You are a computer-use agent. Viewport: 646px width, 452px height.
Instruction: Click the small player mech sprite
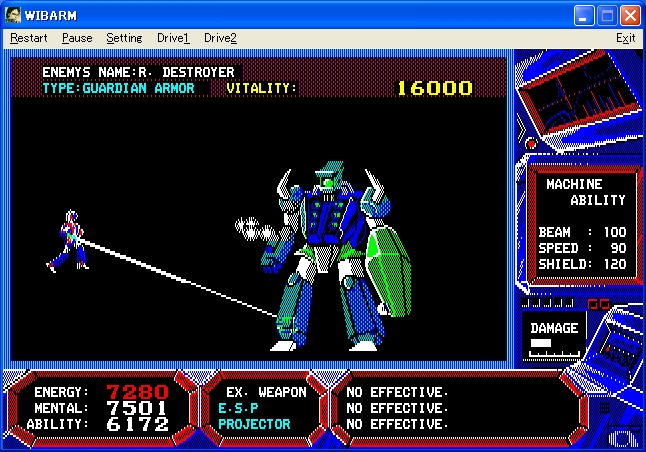[x=68, y=241]
